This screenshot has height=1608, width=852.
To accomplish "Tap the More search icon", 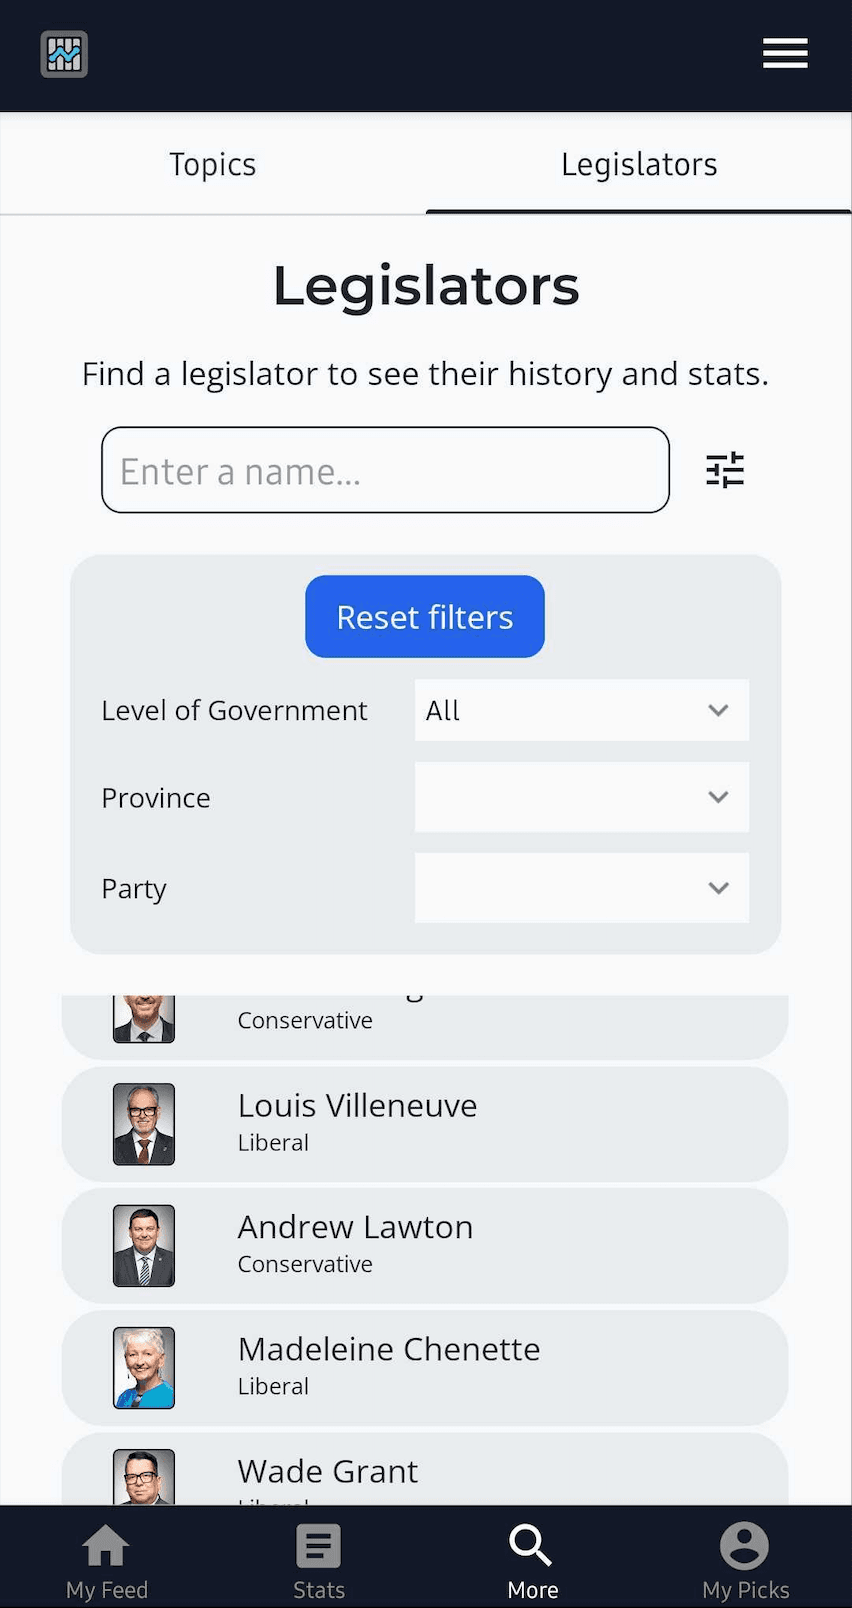I will tap(531, 1546).
